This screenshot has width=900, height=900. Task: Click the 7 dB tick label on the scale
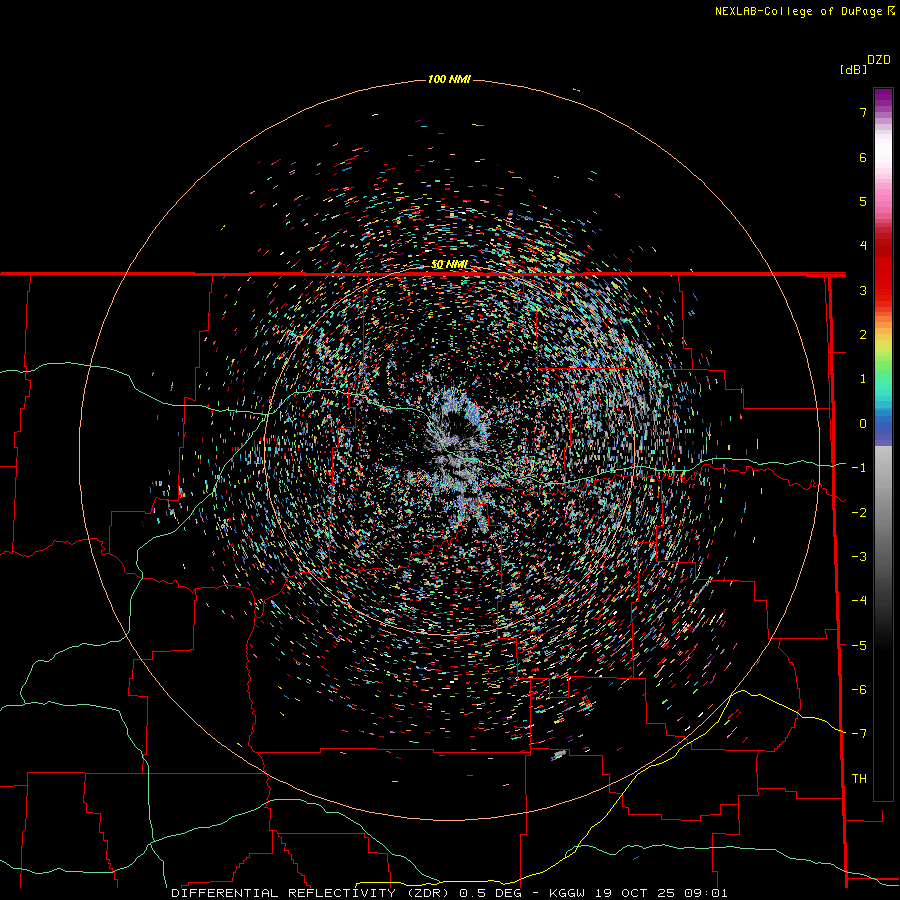(x=863, y=112)
